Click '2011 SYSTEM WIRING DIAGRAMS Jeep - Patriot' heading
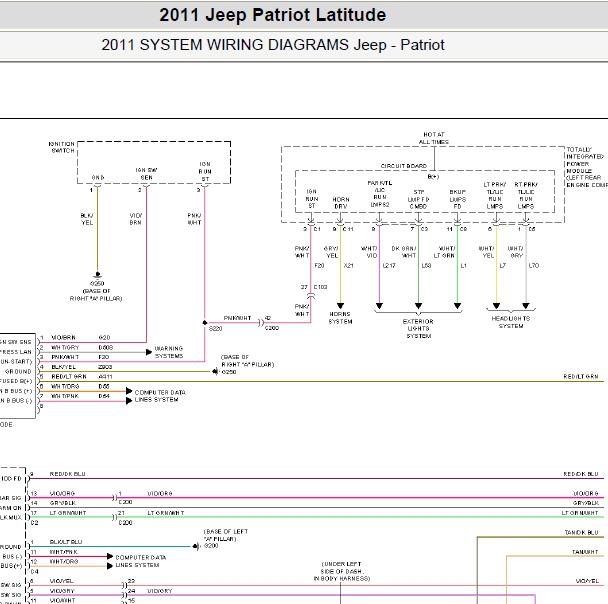 tap(273, 45)
